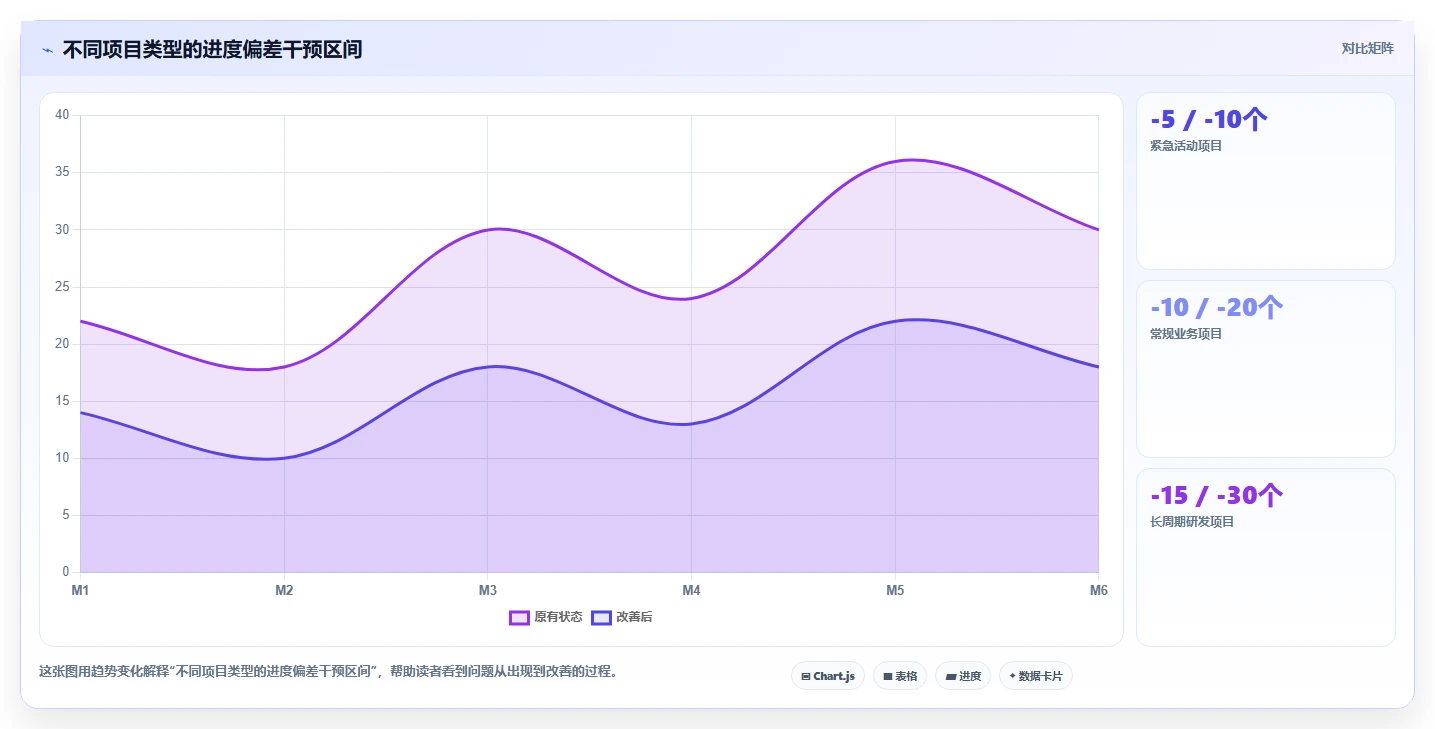Viewport: 1435px width, 729px height.
Task: Toggle the 改善后 legend entry
Action: click(622, 617)
